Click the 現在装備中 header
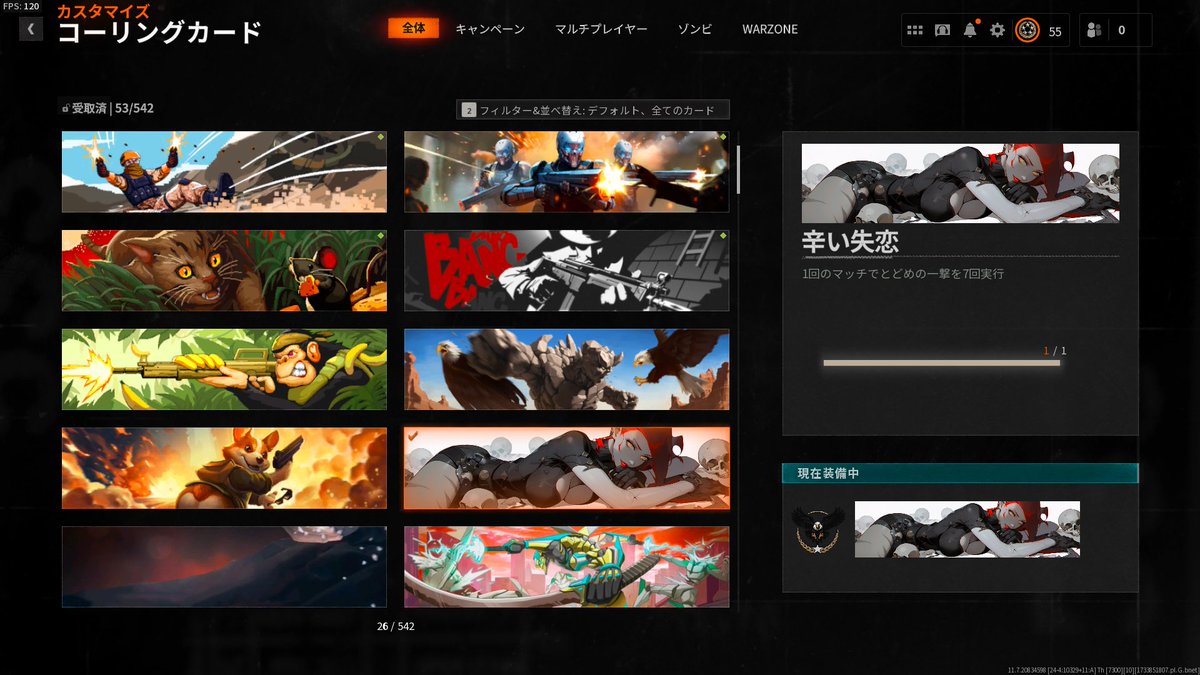Screen dimensions: 1200x675 click(960, 473)
